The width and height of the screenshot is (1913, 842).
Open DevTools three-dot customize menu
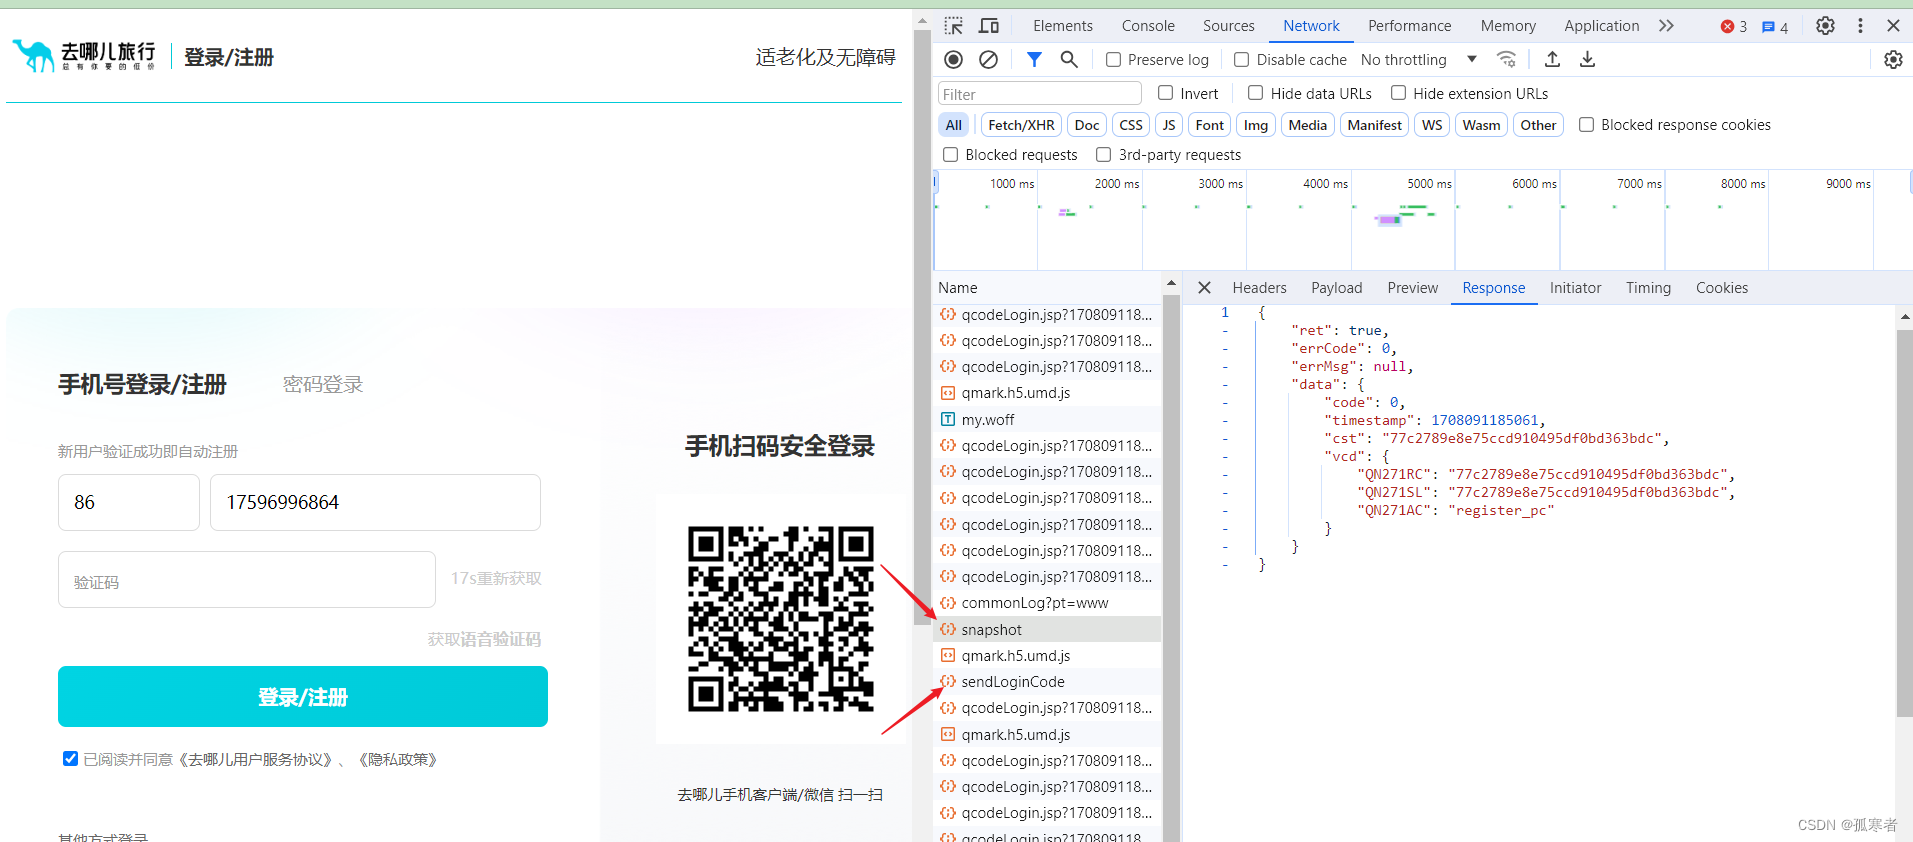point(1860,26)
